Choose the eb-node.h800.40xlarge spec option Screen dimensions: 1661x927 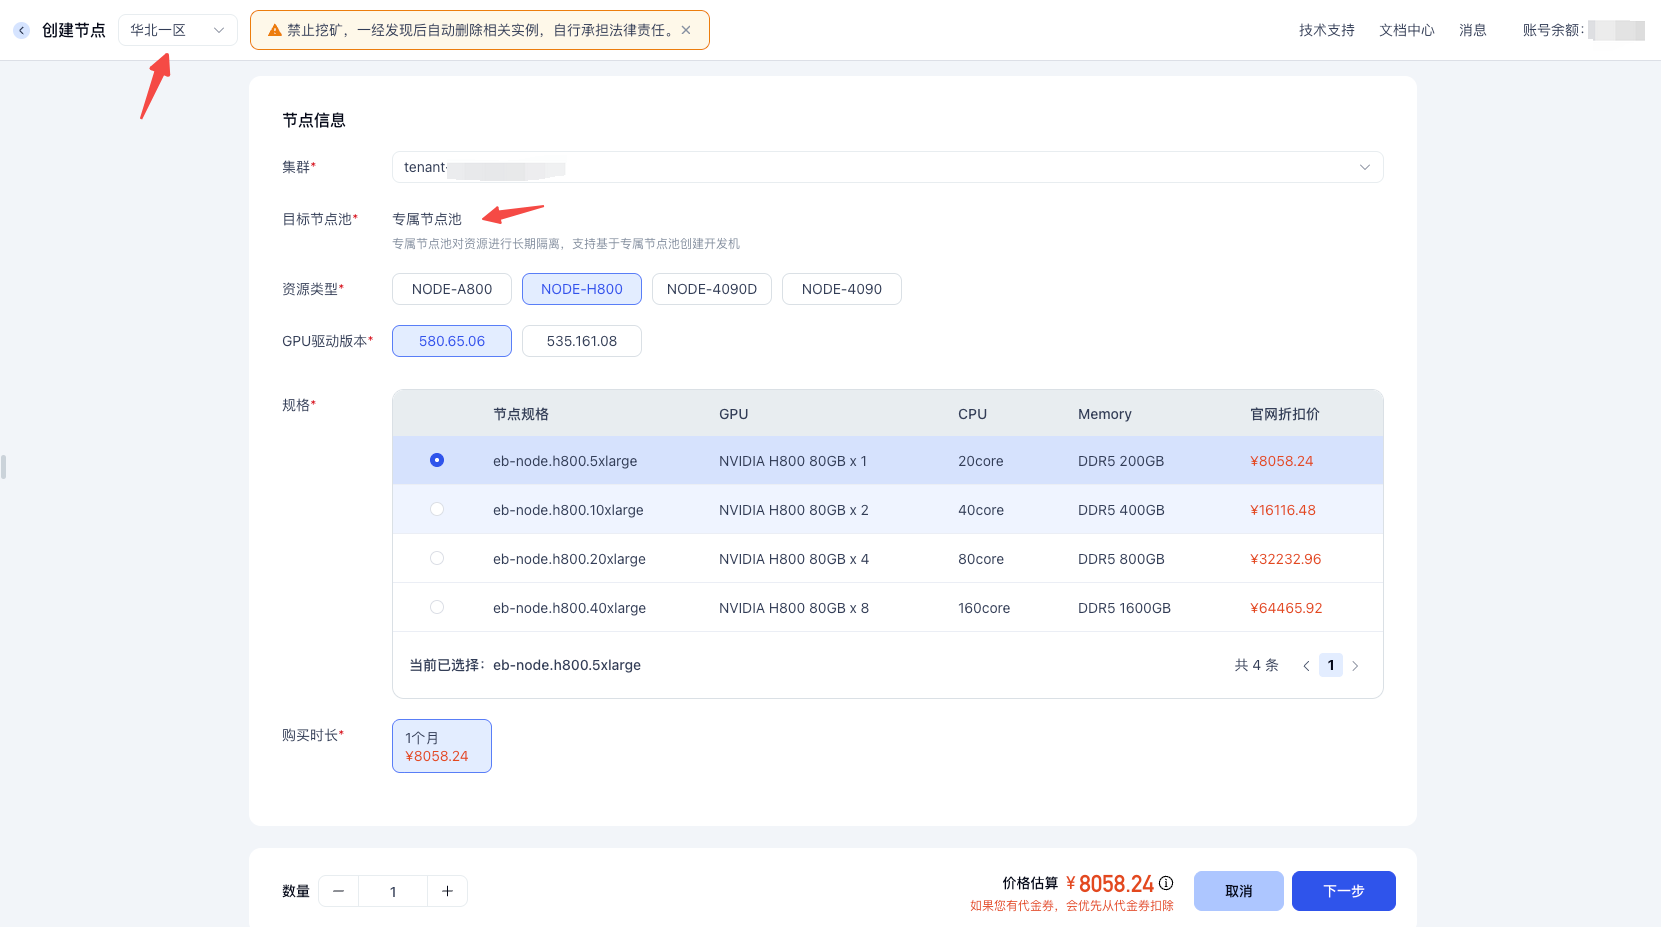pyautogui.click(x=437, y=607)
